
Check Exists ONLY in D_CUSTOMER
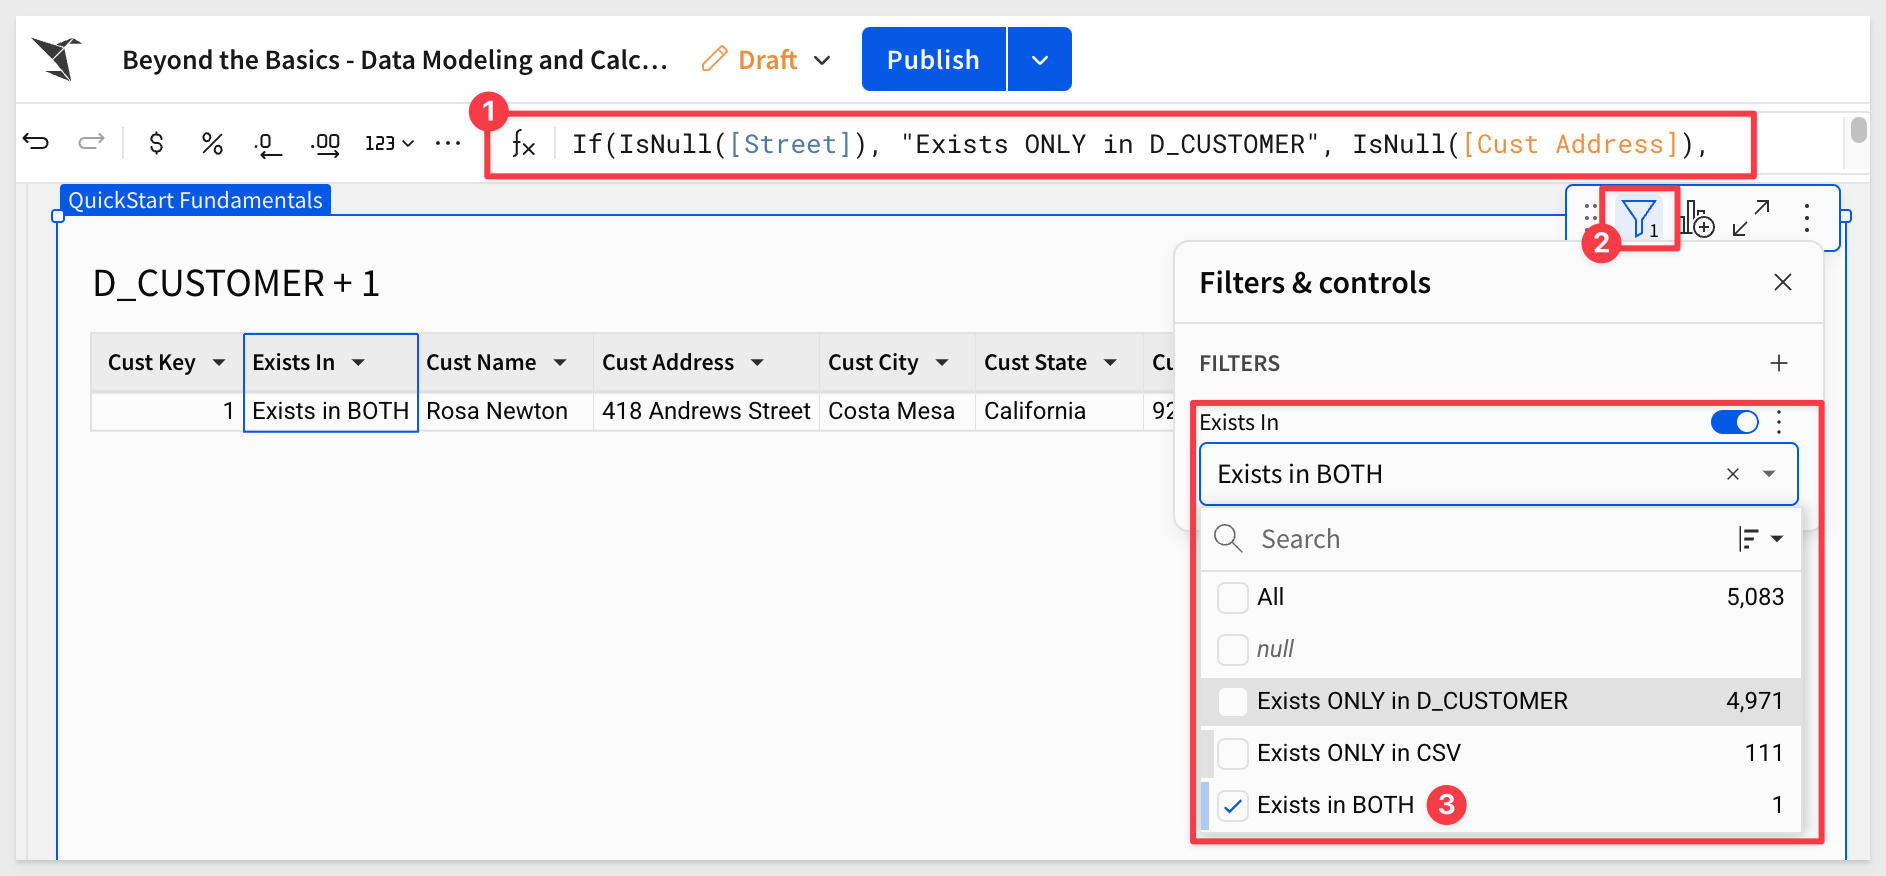pos(1233,701)
